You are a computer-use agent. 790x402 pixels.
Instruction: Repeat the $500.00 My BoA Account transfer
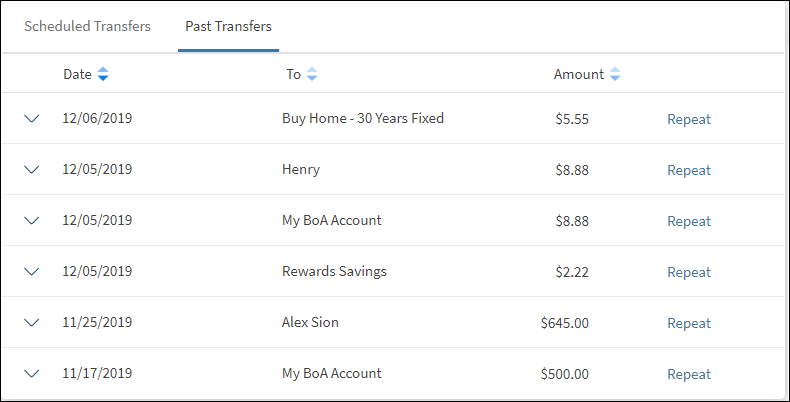(689, 374)
